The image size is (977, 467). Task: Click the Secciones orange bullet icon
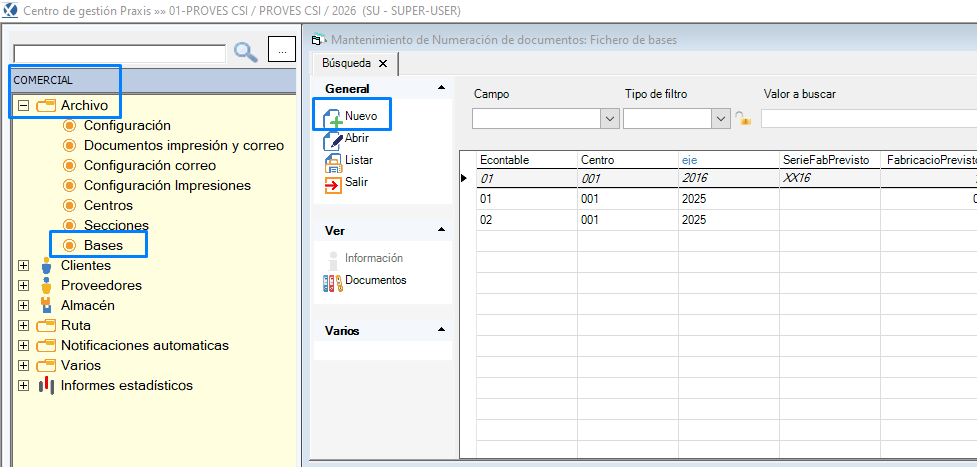[70, 225]
